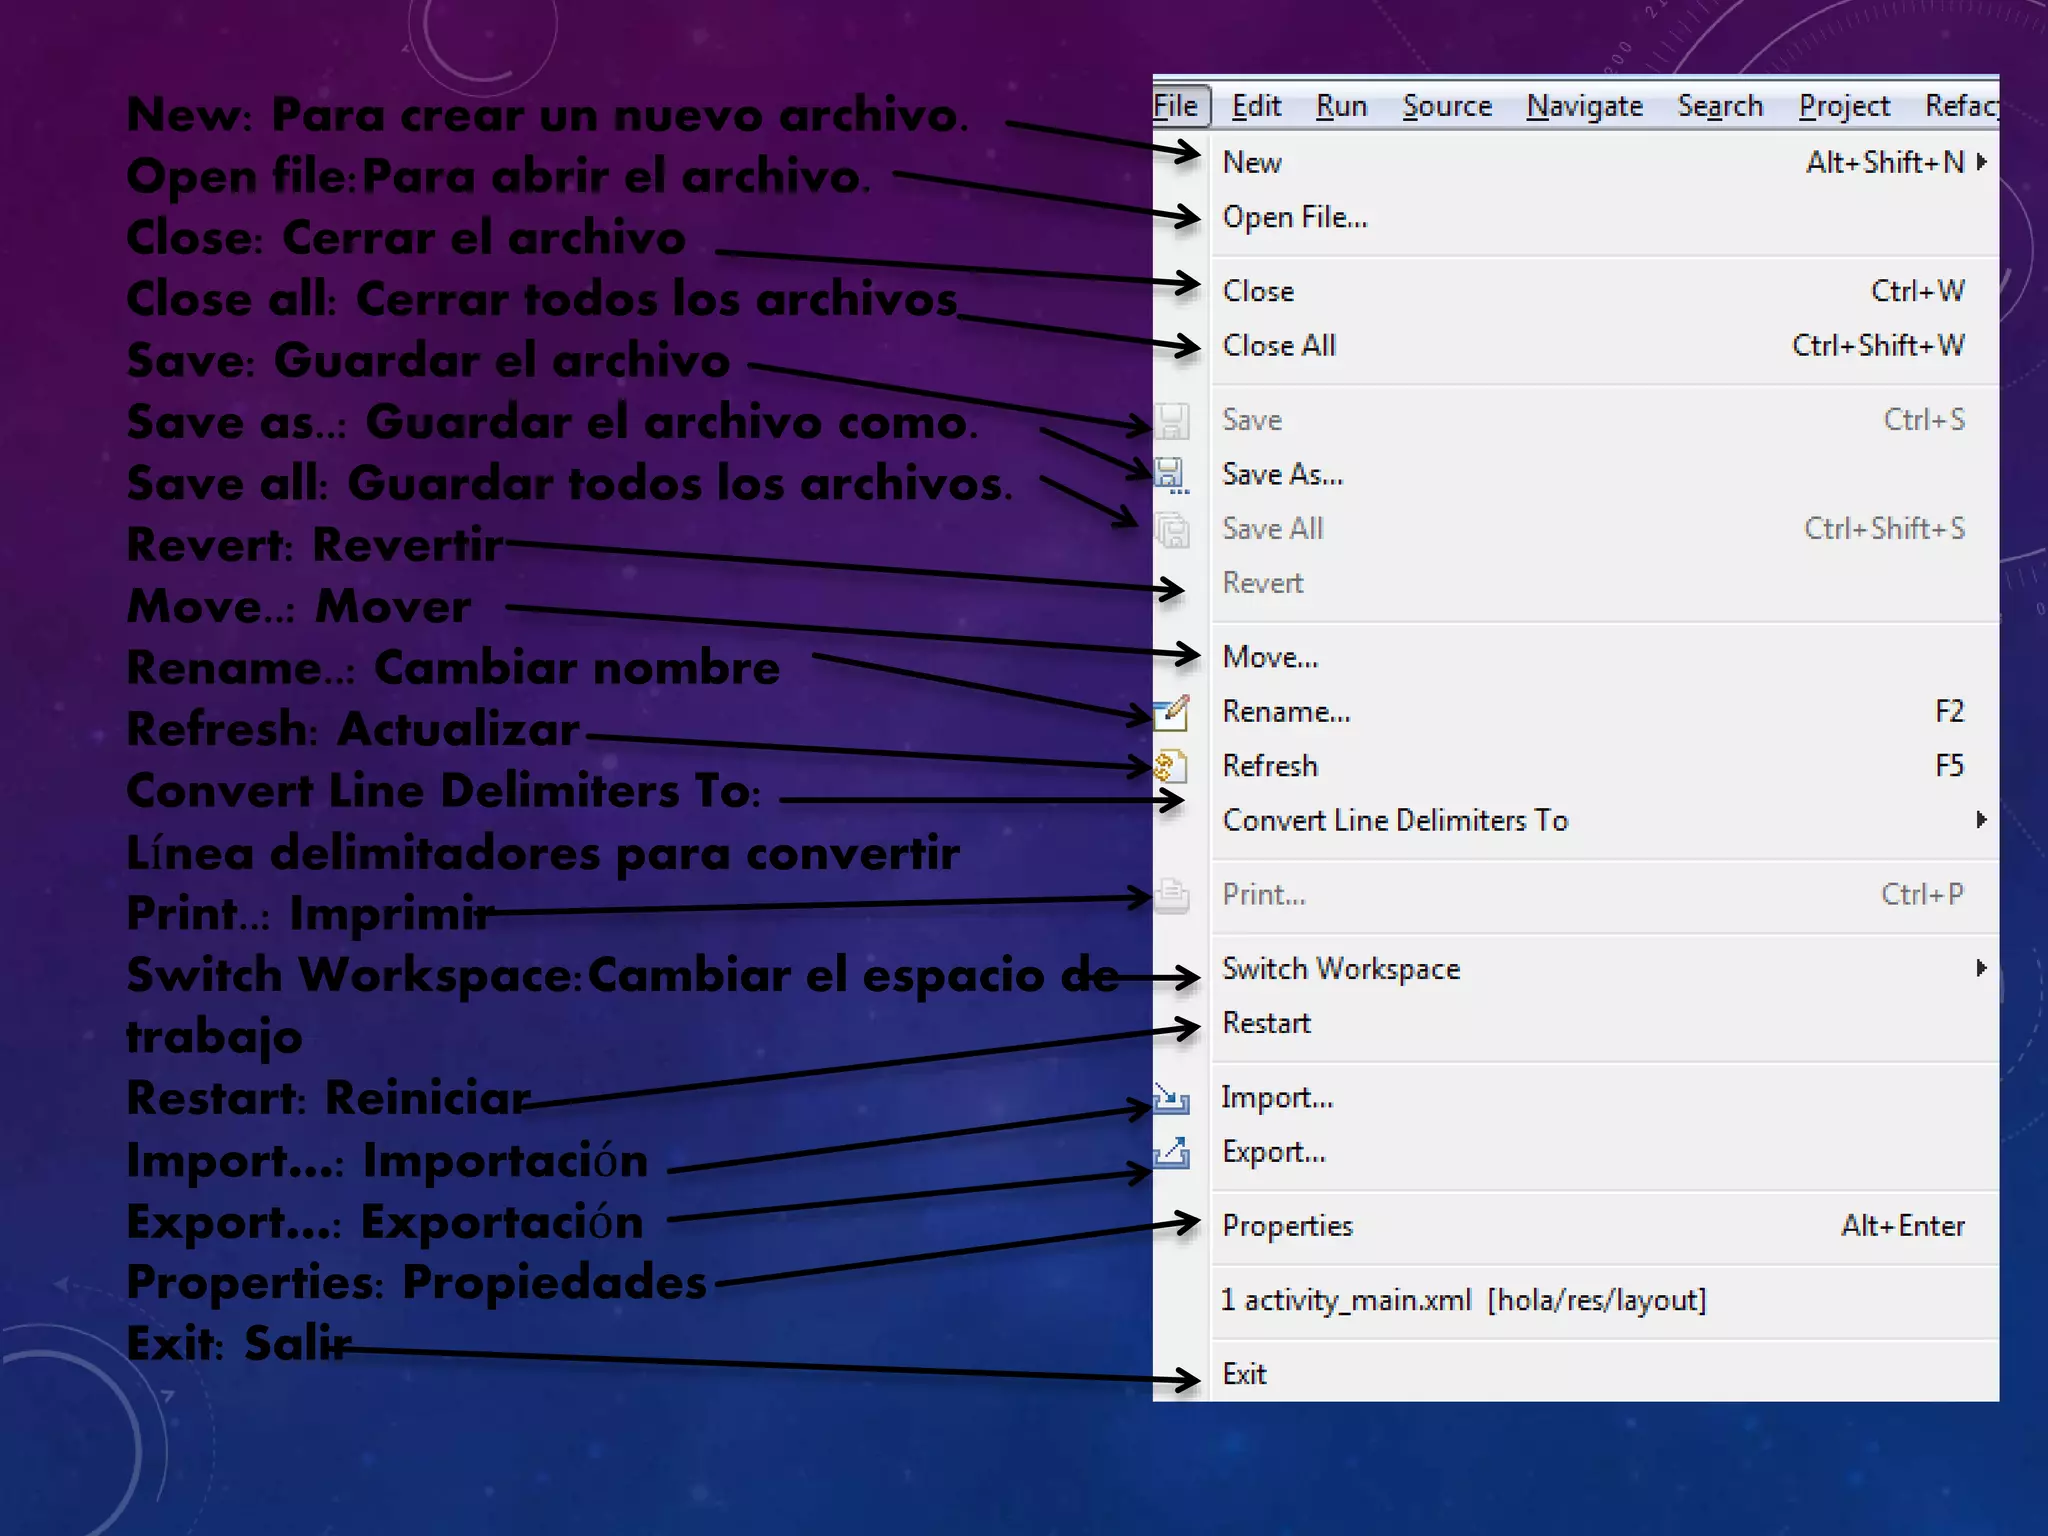
Task: Click the Save All stacked disks icon
Action: (x=1172, y=529)
